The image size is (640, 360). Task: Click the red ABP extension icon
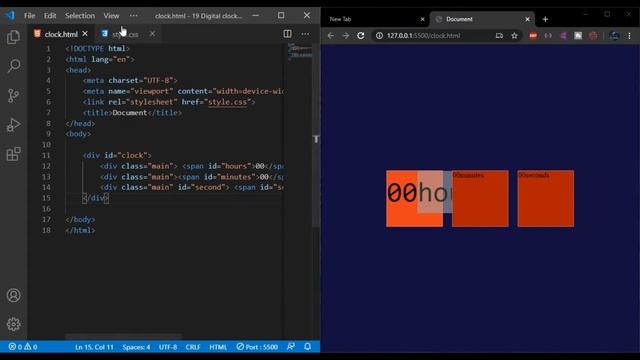(533, 36)
